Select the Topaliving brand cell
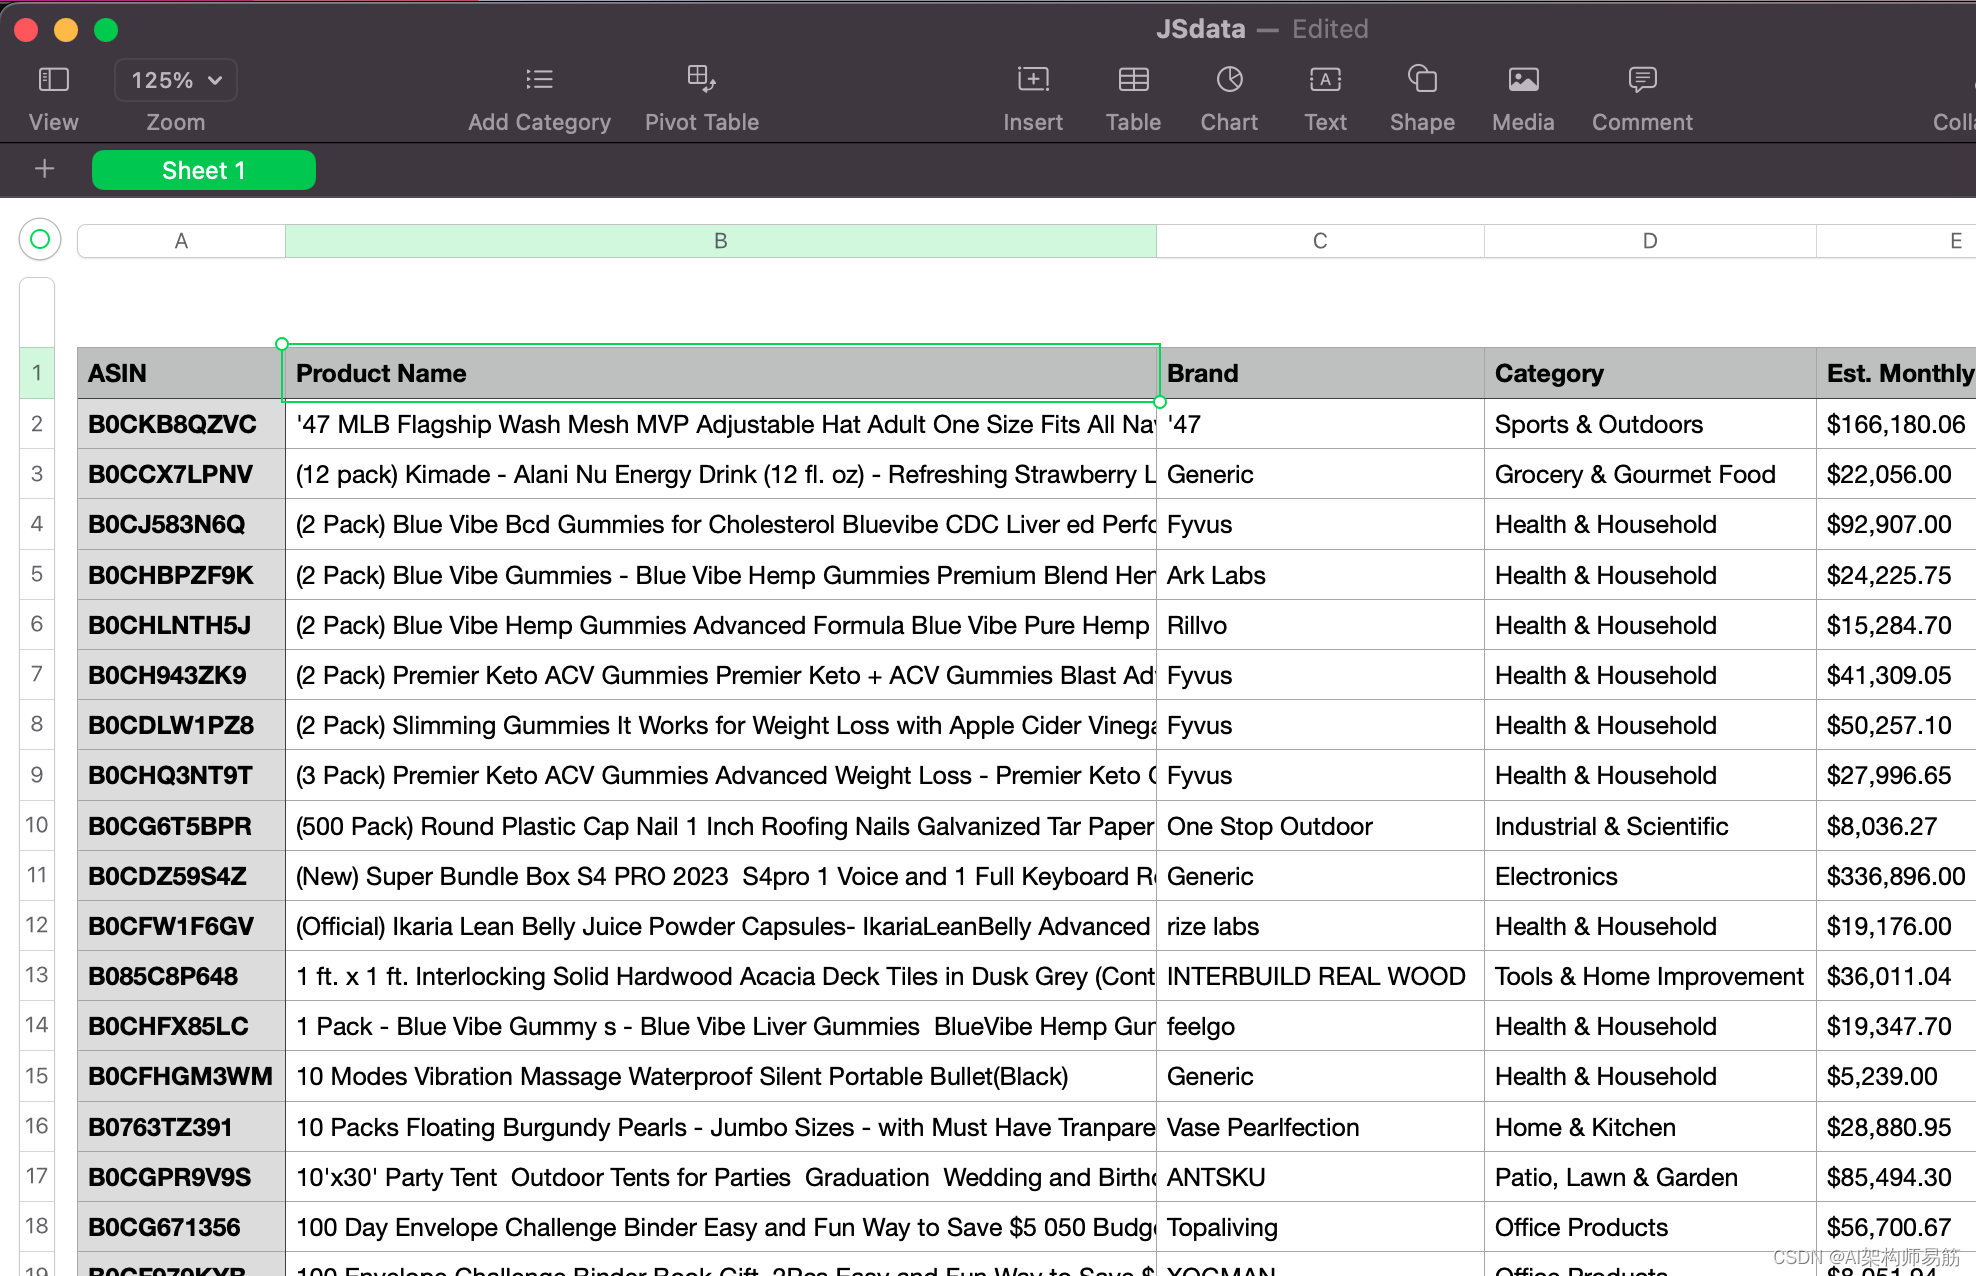Image resolution: width=1976 pixels, height=1276 pixels. pos(1320,1227)
